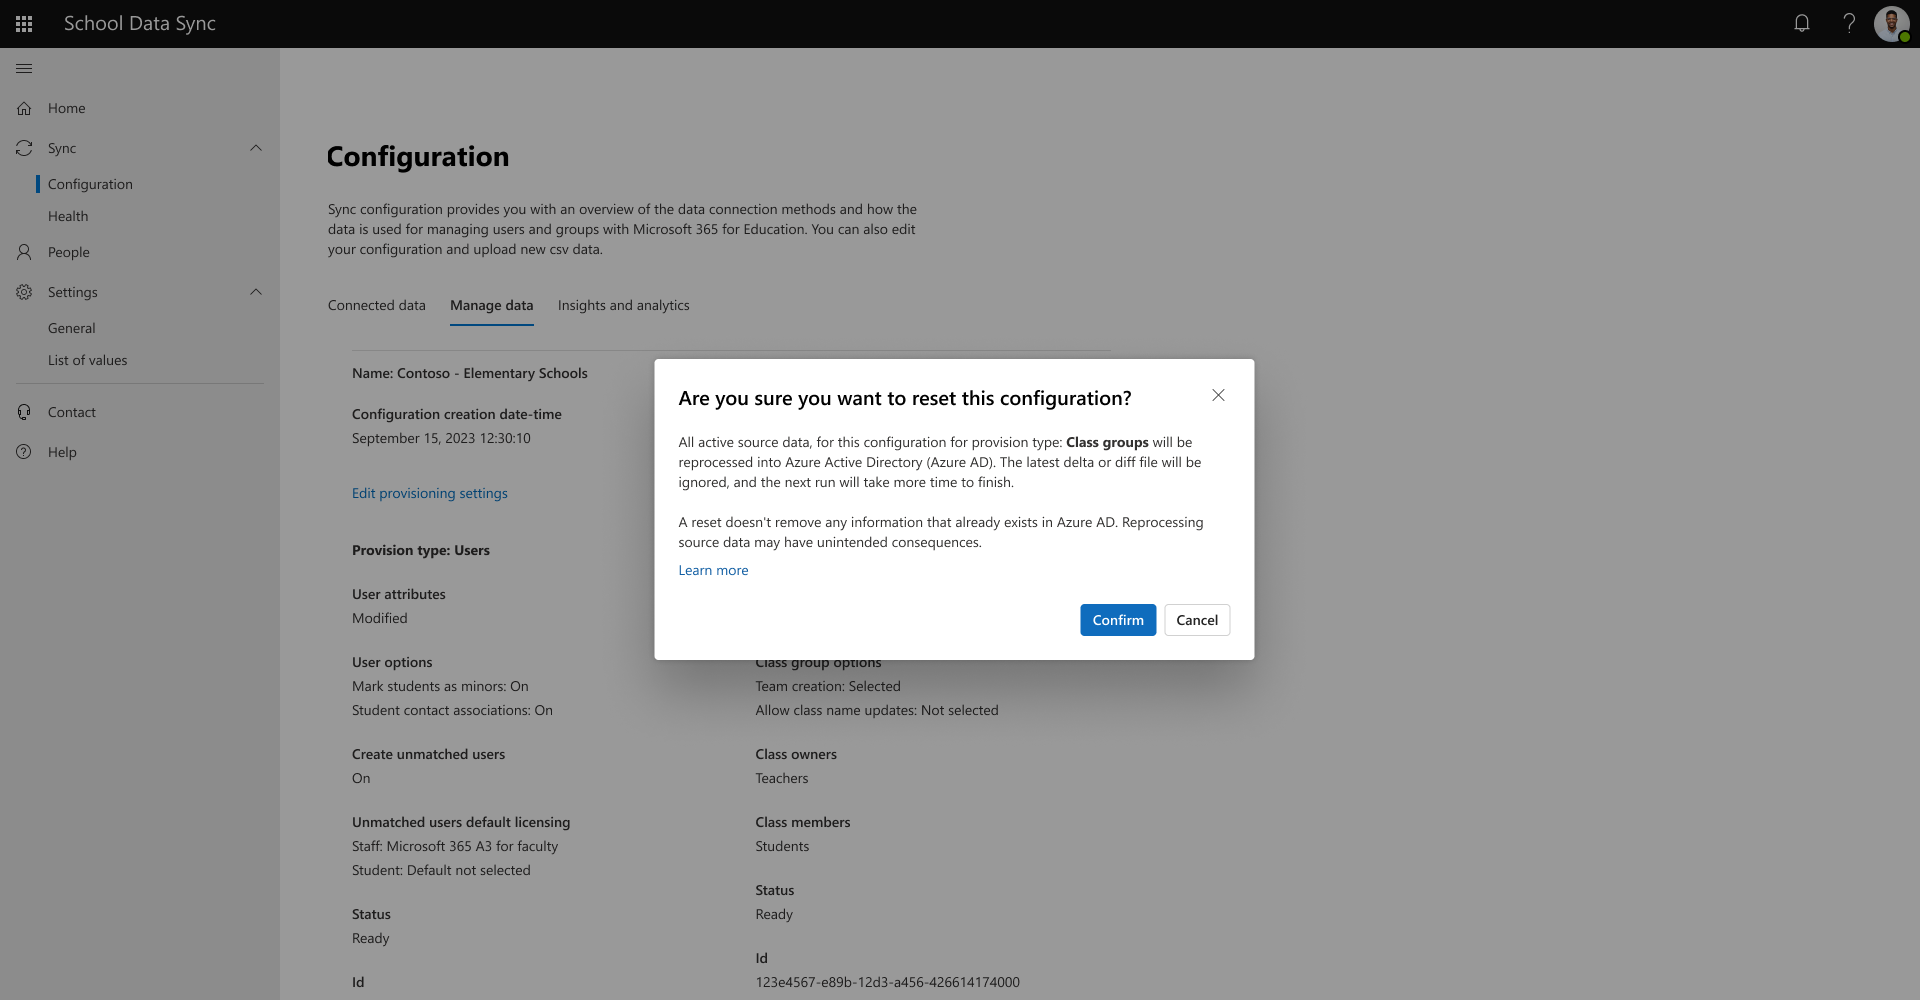Open Configuration in the sidebar

coord(90,184)
